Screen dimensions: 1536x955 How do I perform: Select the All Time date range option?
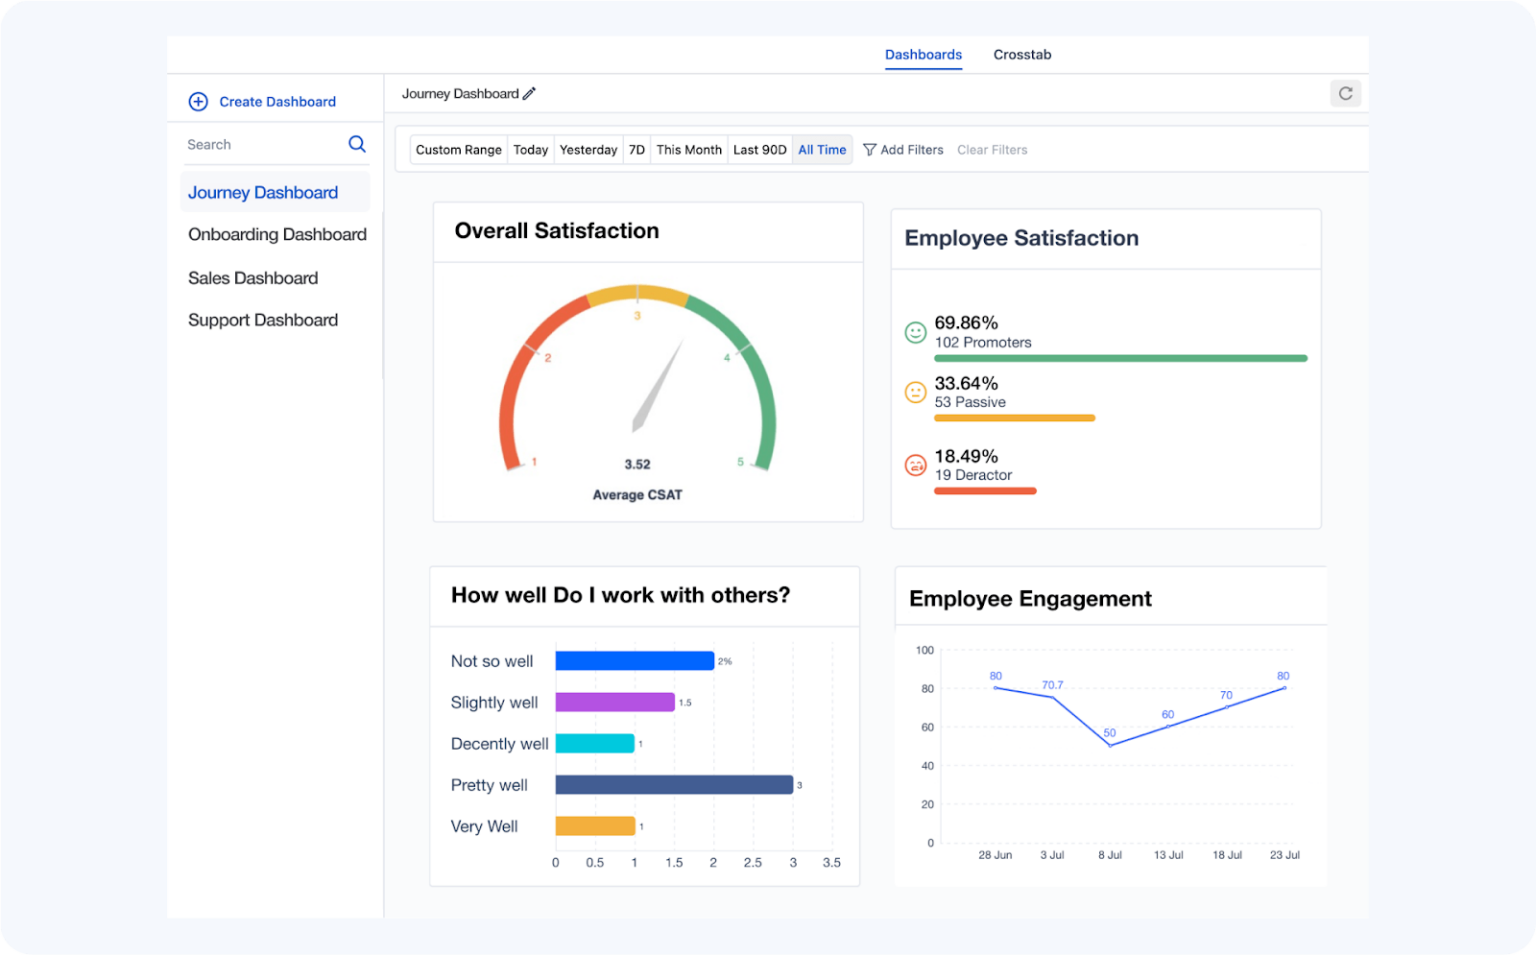[x=822, y=149]
